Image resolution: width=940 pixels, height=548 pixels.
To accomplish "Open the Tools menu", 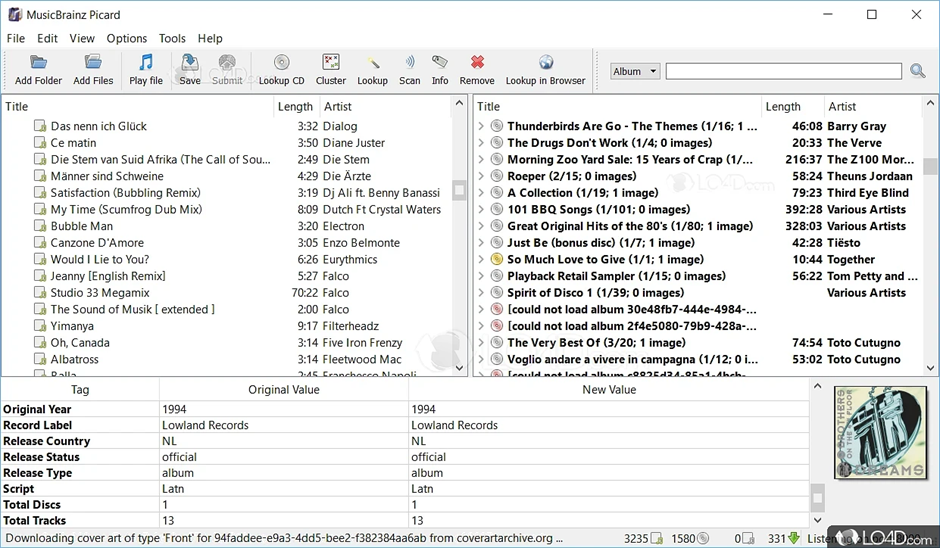I will tap(172, 38).
